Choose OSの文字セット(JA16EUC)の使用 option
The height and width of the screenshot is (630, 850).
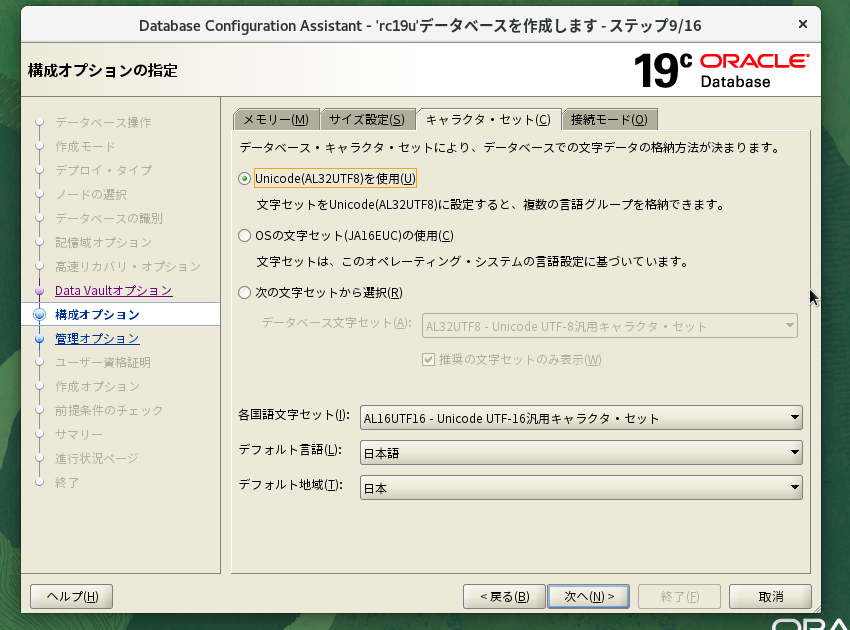coord(244,235)
